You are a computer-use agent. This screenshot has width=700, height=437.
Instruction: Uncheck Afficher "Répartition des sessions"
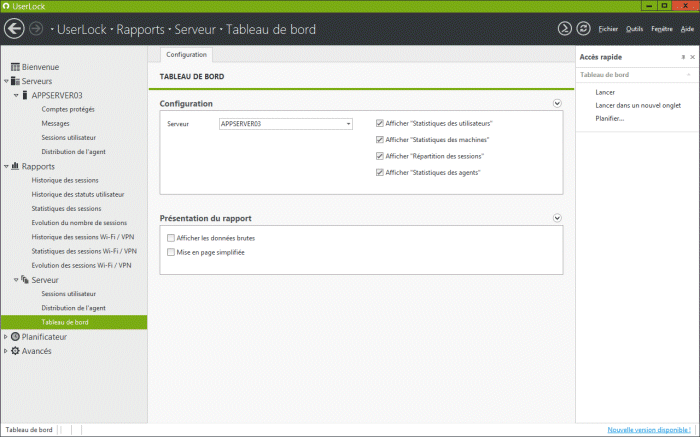pos(379,156)
